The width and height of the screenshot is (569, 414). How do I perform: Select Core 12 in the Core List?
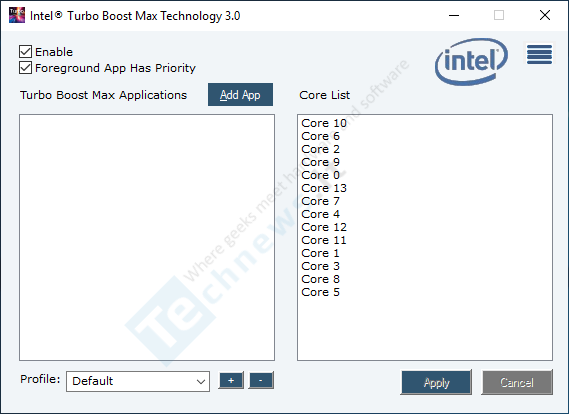click(x=324, y=227)
